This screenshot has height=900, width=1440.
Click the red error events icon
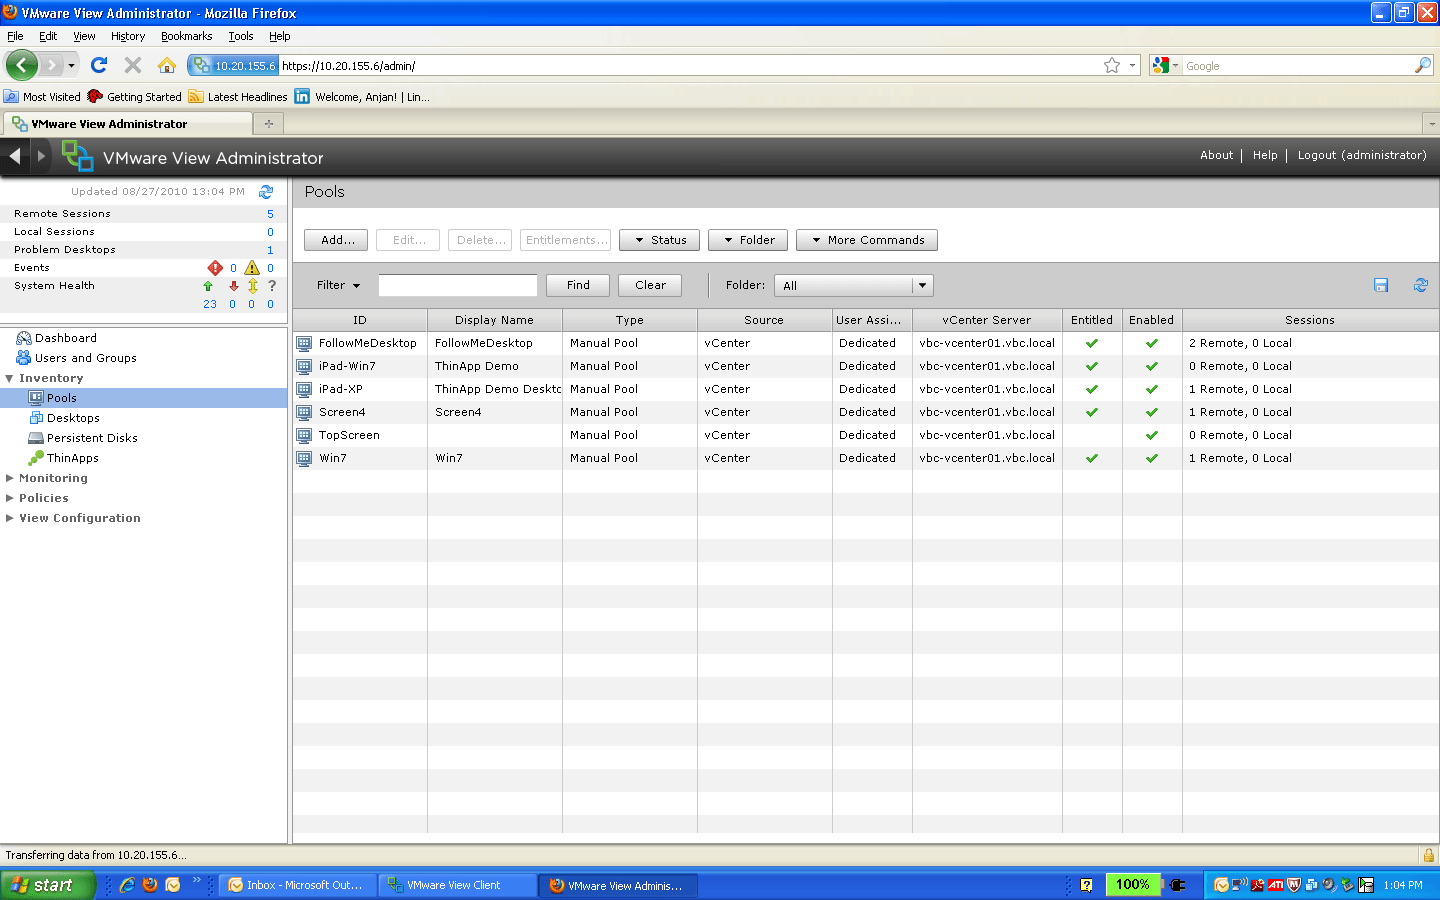pyautogui.click(x=215, y=268)
